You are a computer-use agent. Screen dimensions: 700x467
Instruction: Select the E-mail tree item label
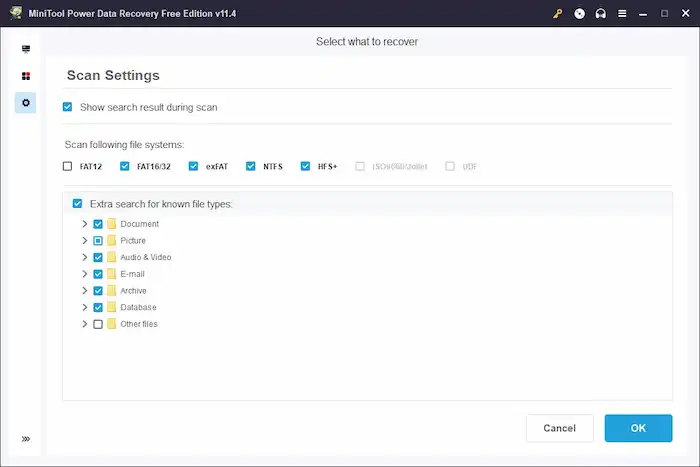(133, 274)
